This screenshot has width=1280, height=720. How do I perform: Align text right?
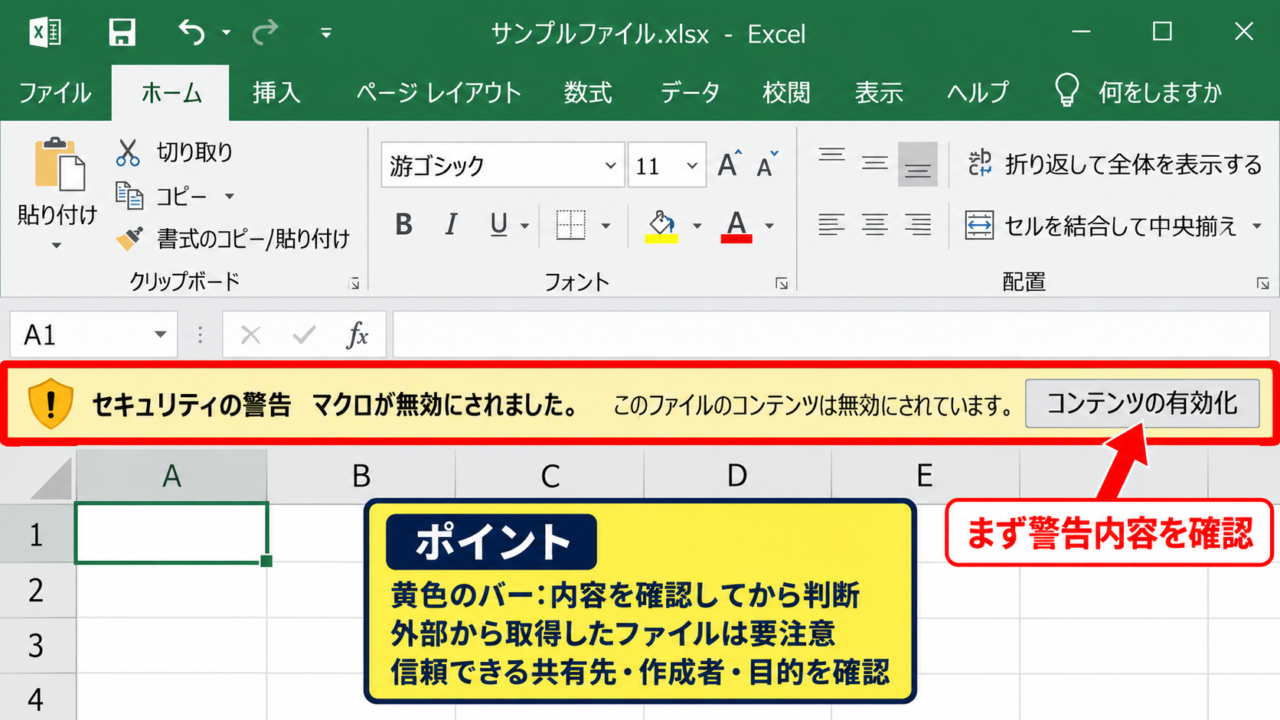(x=918, y=225)
